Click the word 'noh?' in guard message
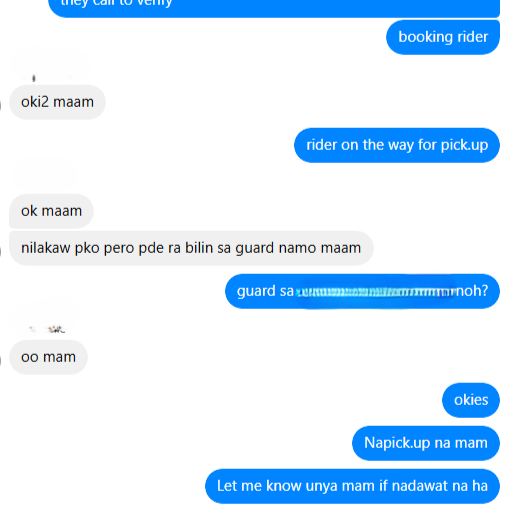The image size is (507, 507). (x=472, y=291)
